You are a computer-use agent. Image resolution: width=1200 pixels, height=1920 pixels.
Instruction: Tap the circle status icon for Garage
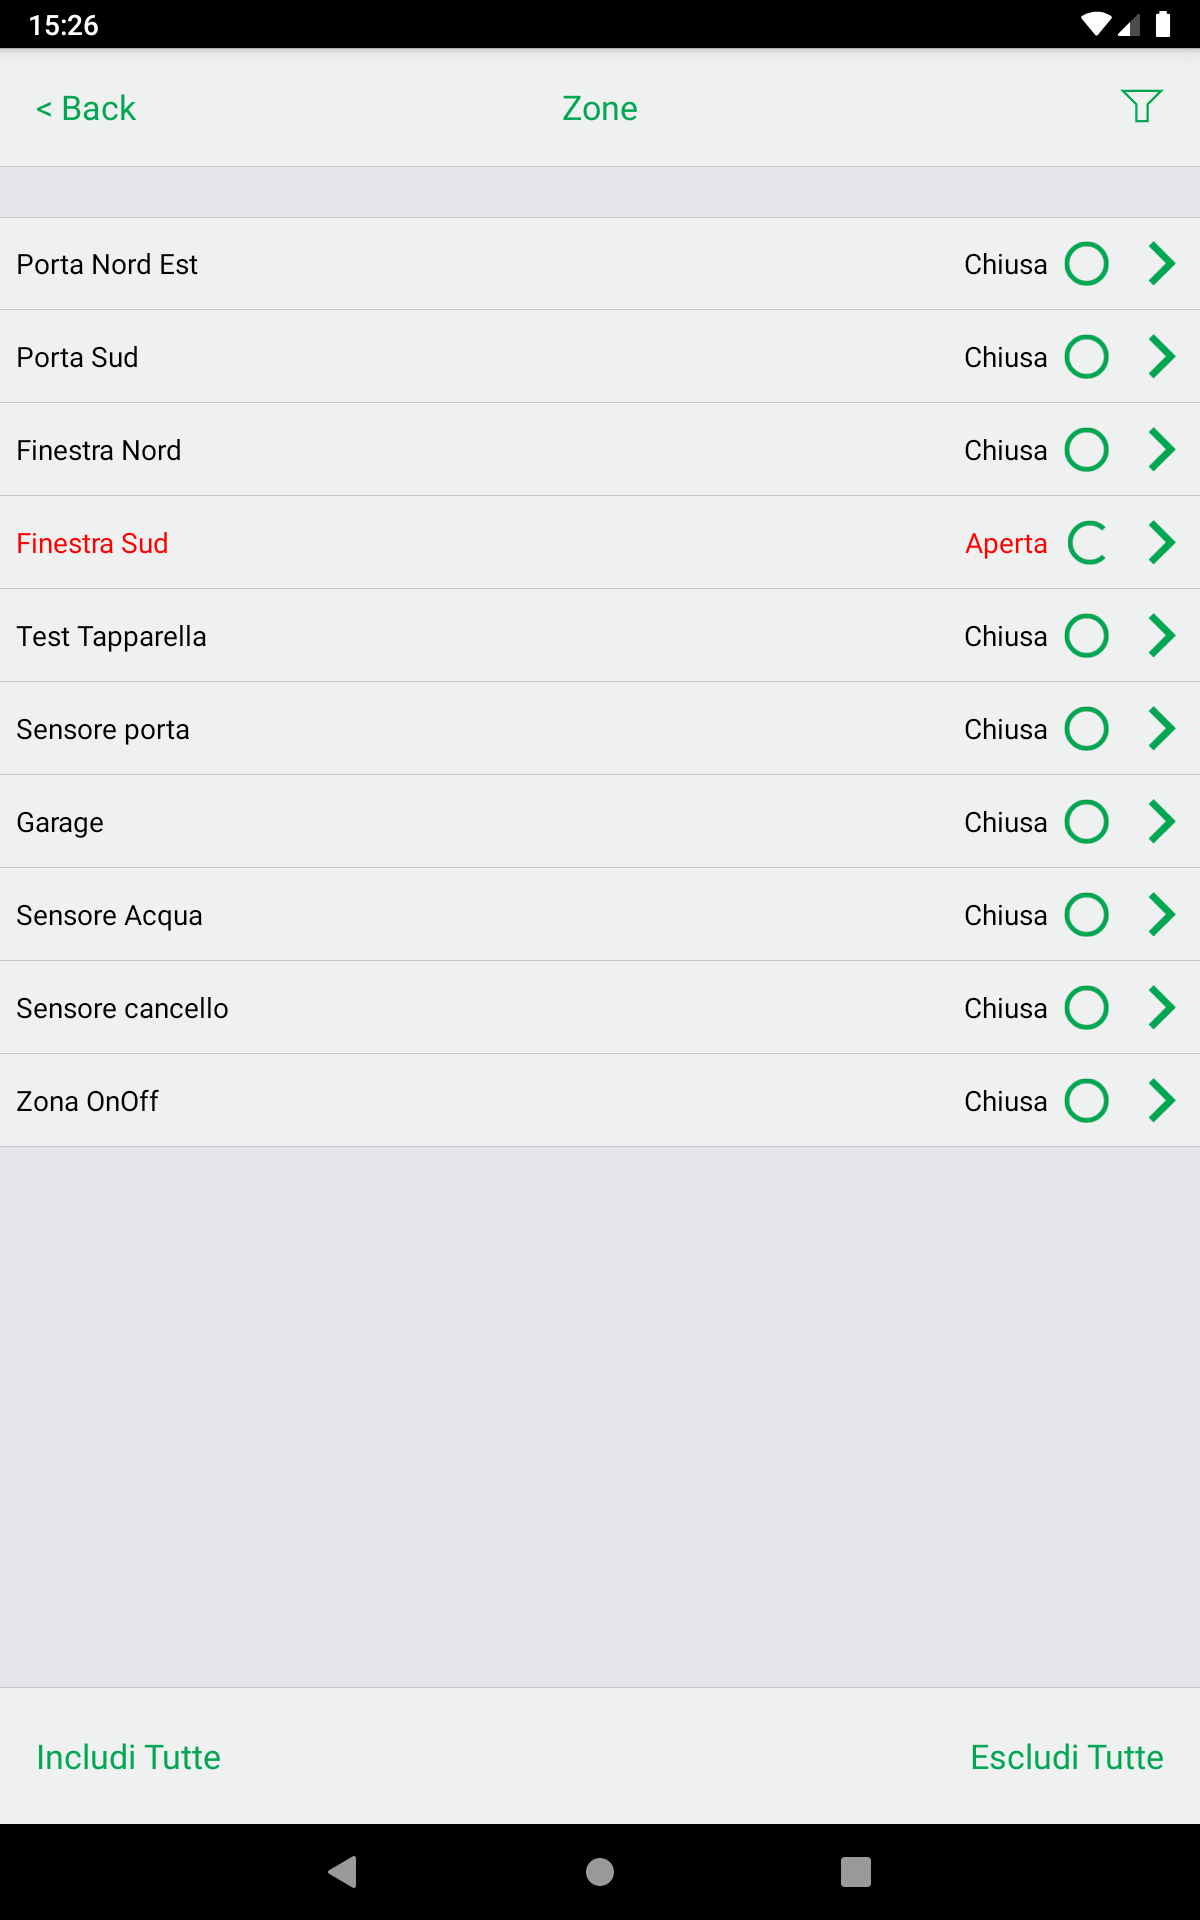pos(1086,822)
